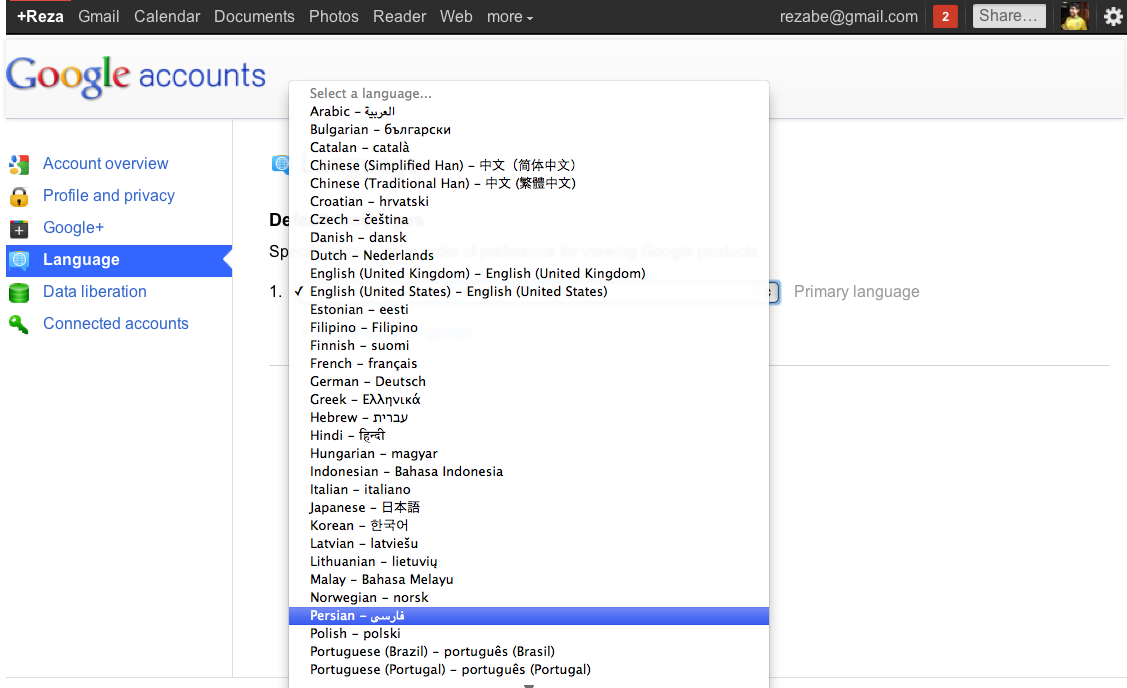The width and height of the screenshot is (1127, 688).
Task: Click the user profile photo thumbnail
Action: tap(1075, 16)
